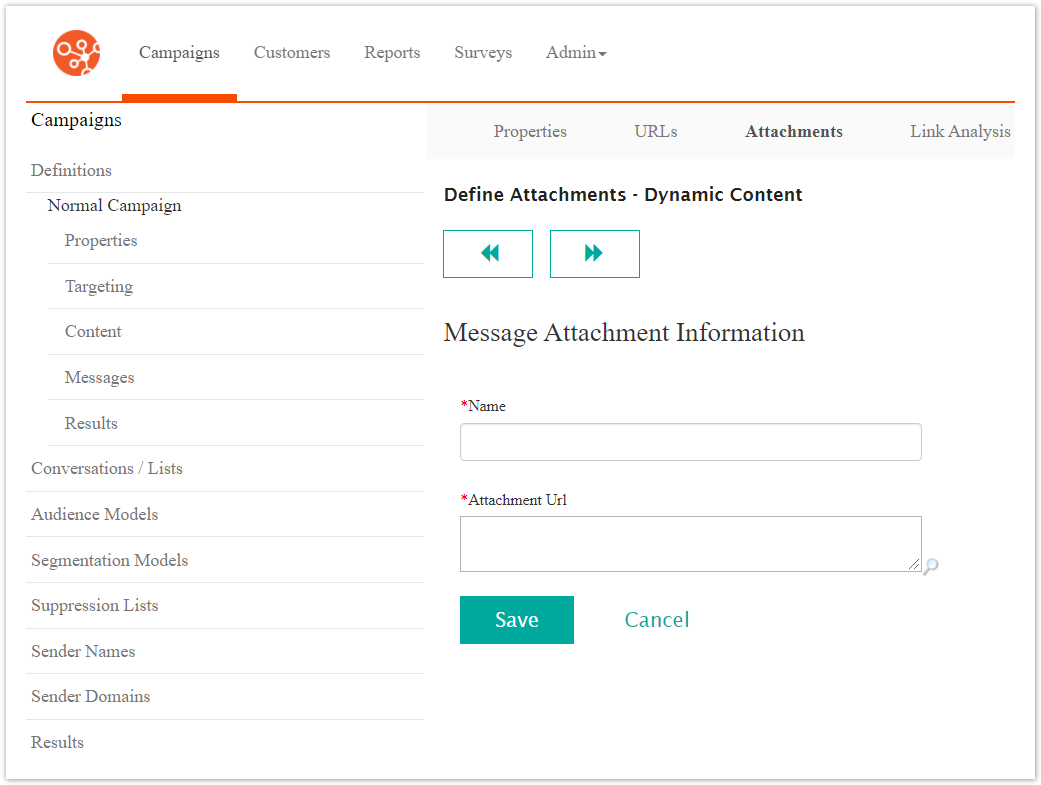Image resolution: width=1041 pixels, height=785 pixels.
Task: Click the Cancel link
Action: click(657, 620)
